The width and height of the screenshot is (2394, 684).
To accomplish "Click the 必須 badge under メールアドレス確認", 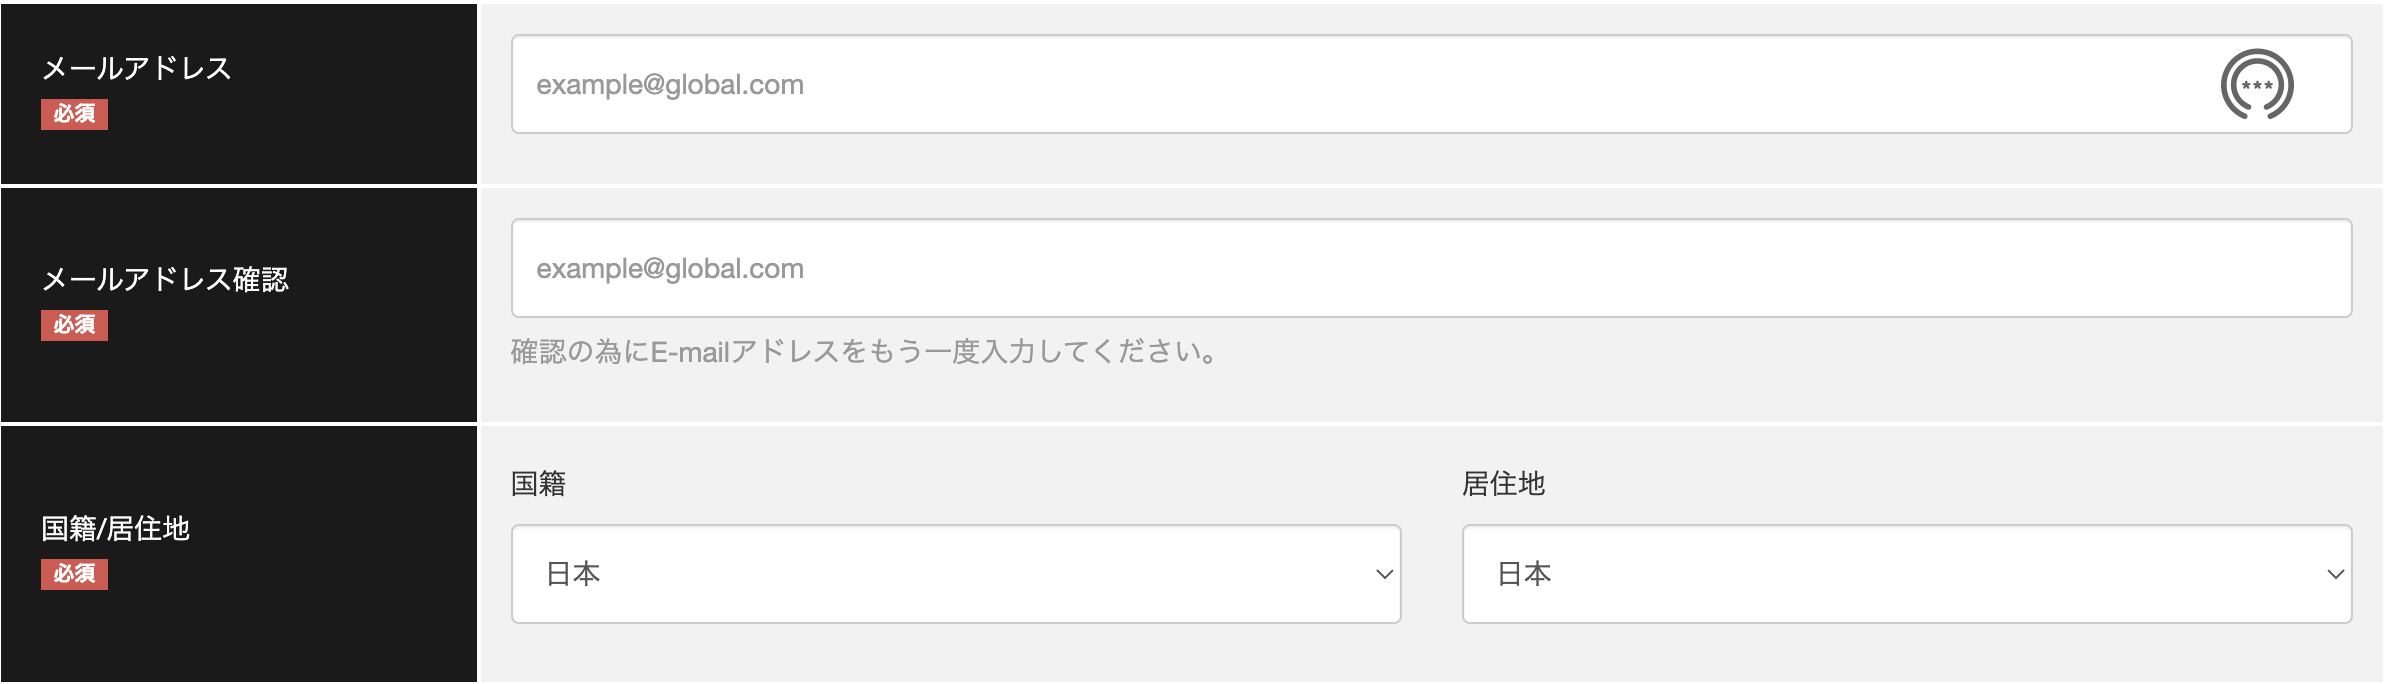I will (74, 325).
